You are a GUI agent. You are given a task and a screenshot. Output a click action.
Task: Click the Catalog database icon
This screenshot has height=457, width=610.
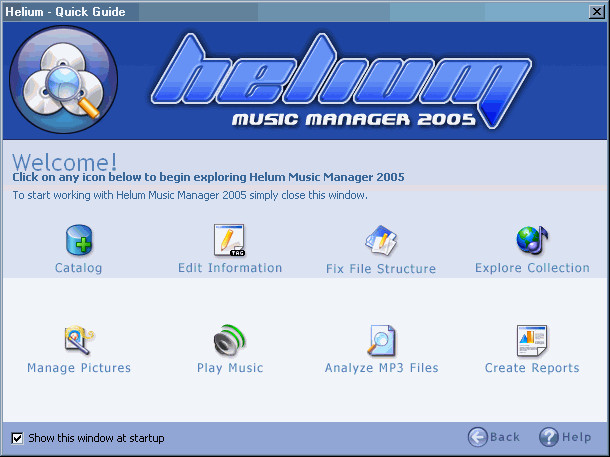pos(79,240)
